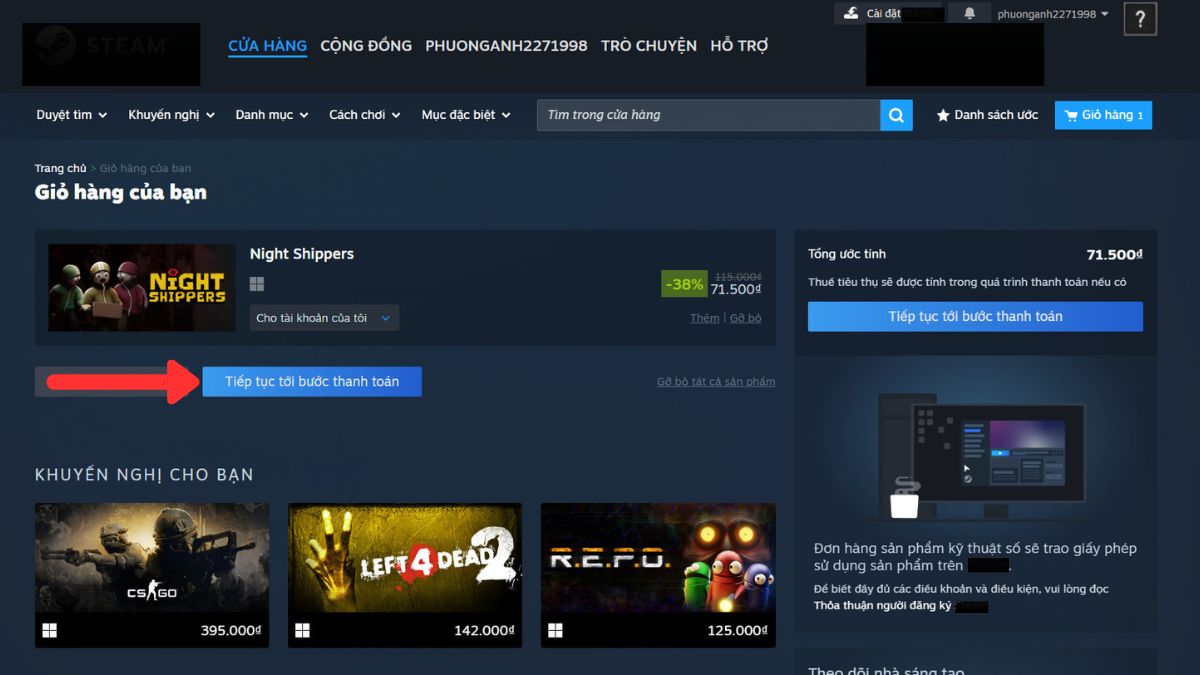
Task: Open the wishlist via the star icon
Action: (941, 114)
